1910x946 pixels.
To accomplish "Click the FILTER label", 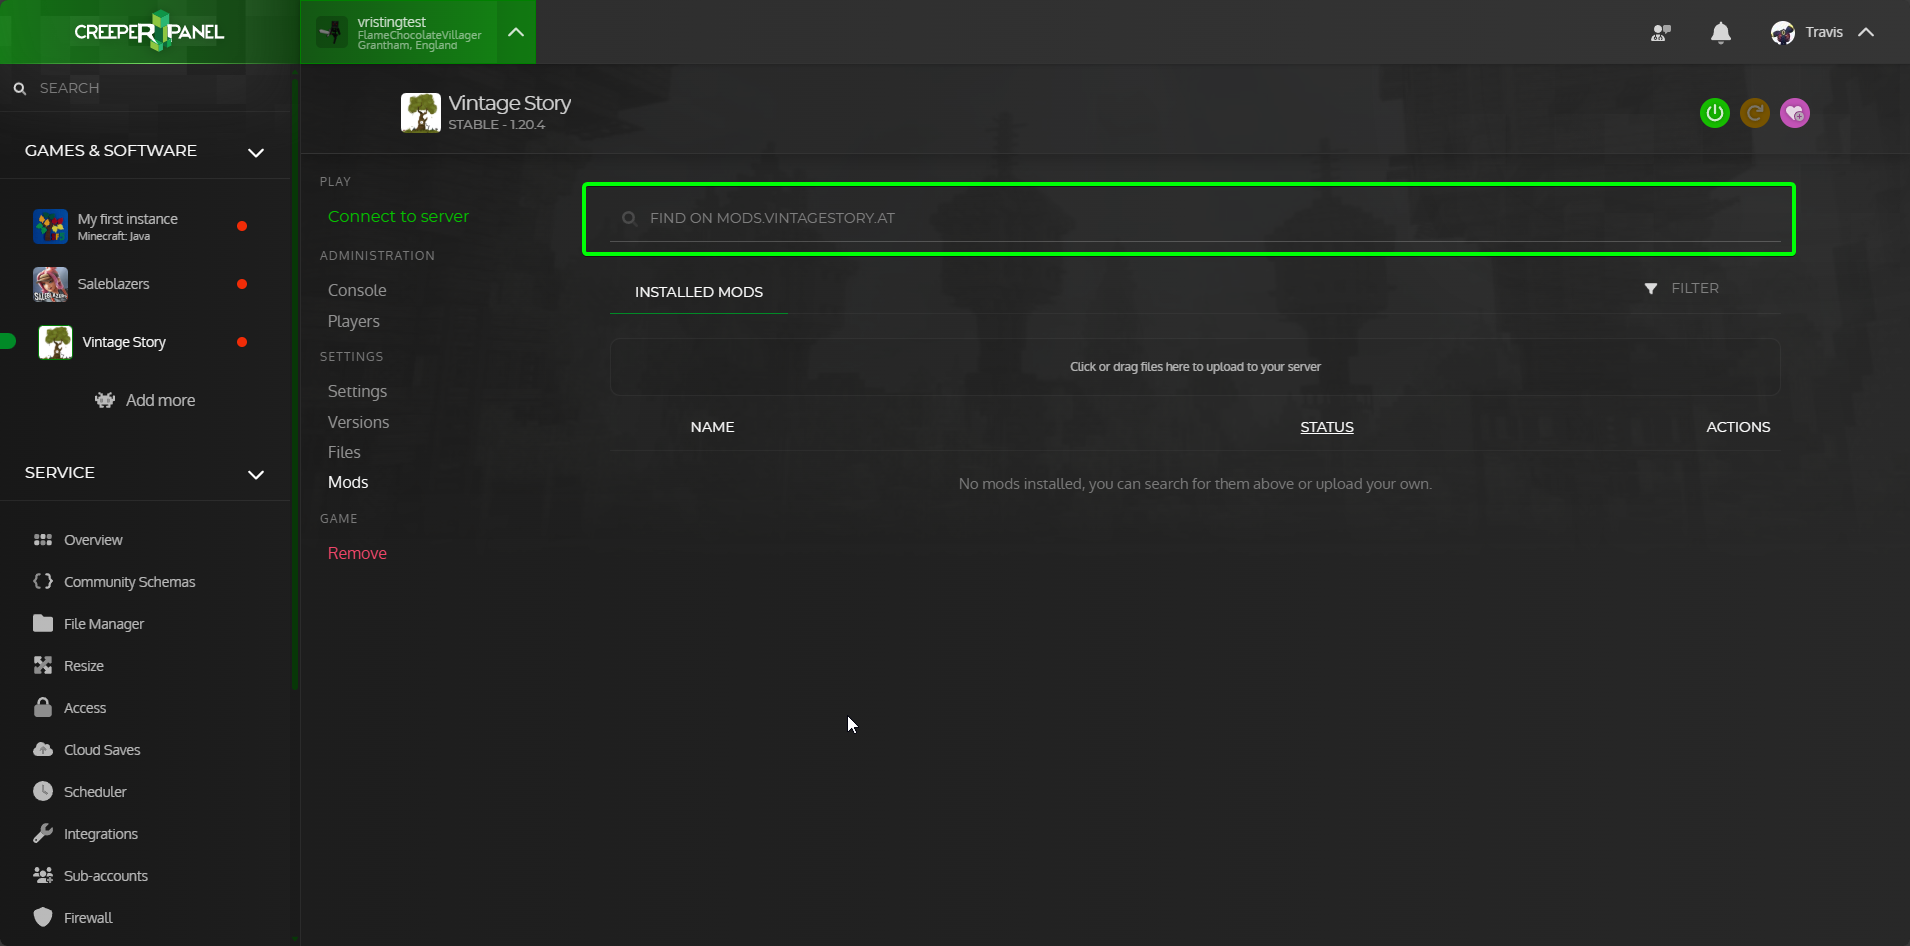I will (x=1695, y=288).
